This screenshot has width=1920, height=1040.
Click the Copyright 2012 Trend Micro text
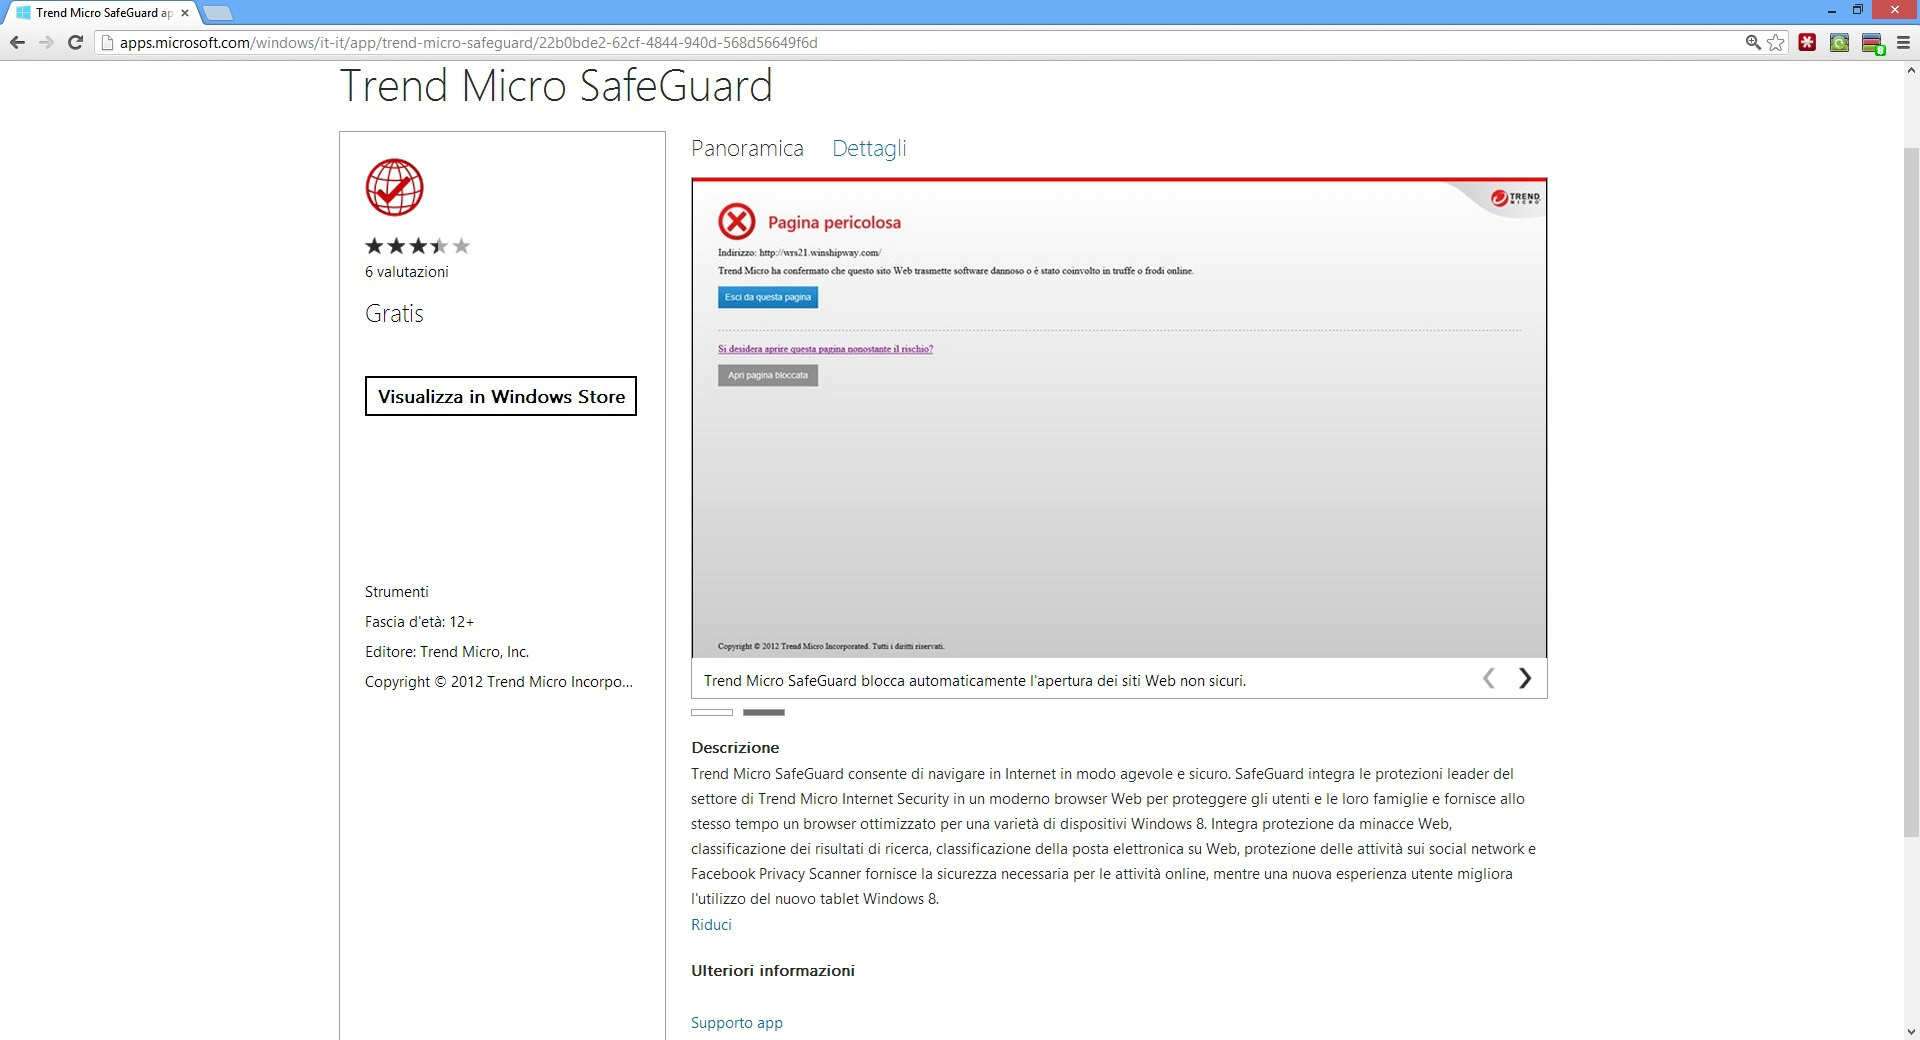click(499, 682)
